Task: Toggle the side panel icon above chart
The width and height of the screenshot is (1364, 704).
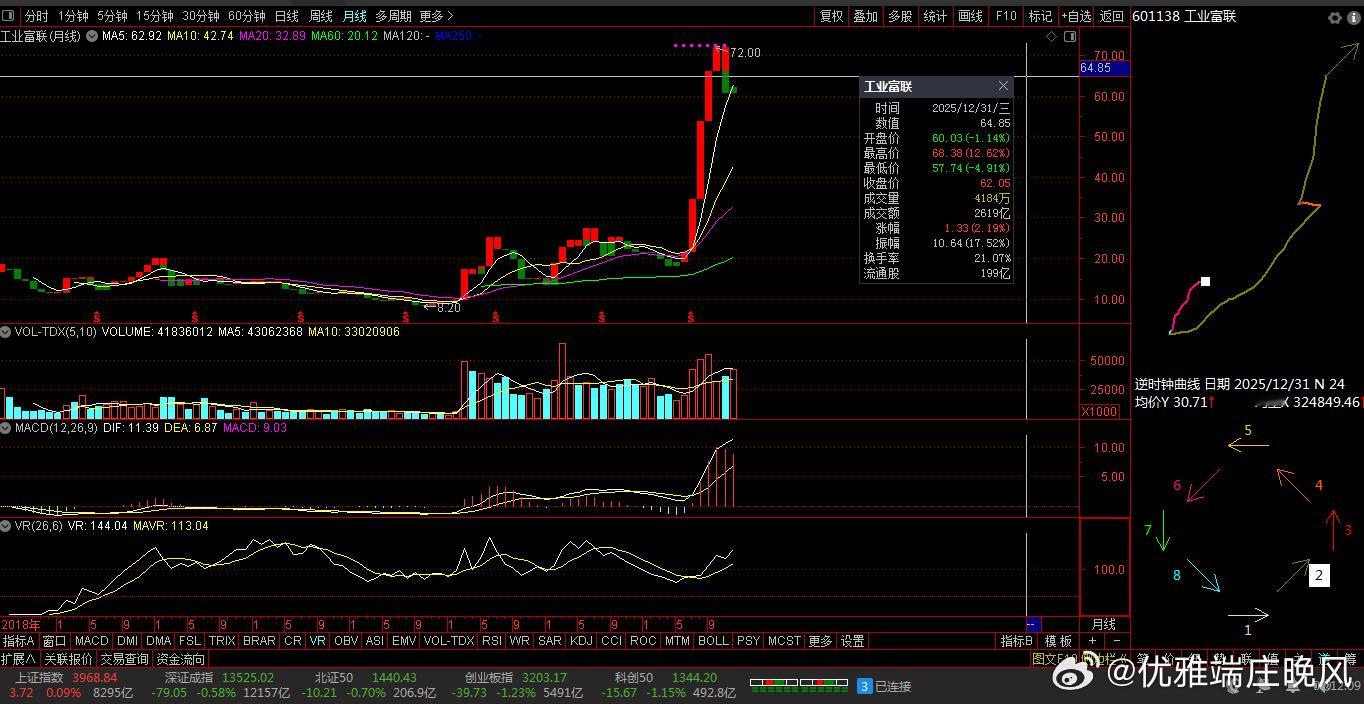Action: tap(1070, 36)
